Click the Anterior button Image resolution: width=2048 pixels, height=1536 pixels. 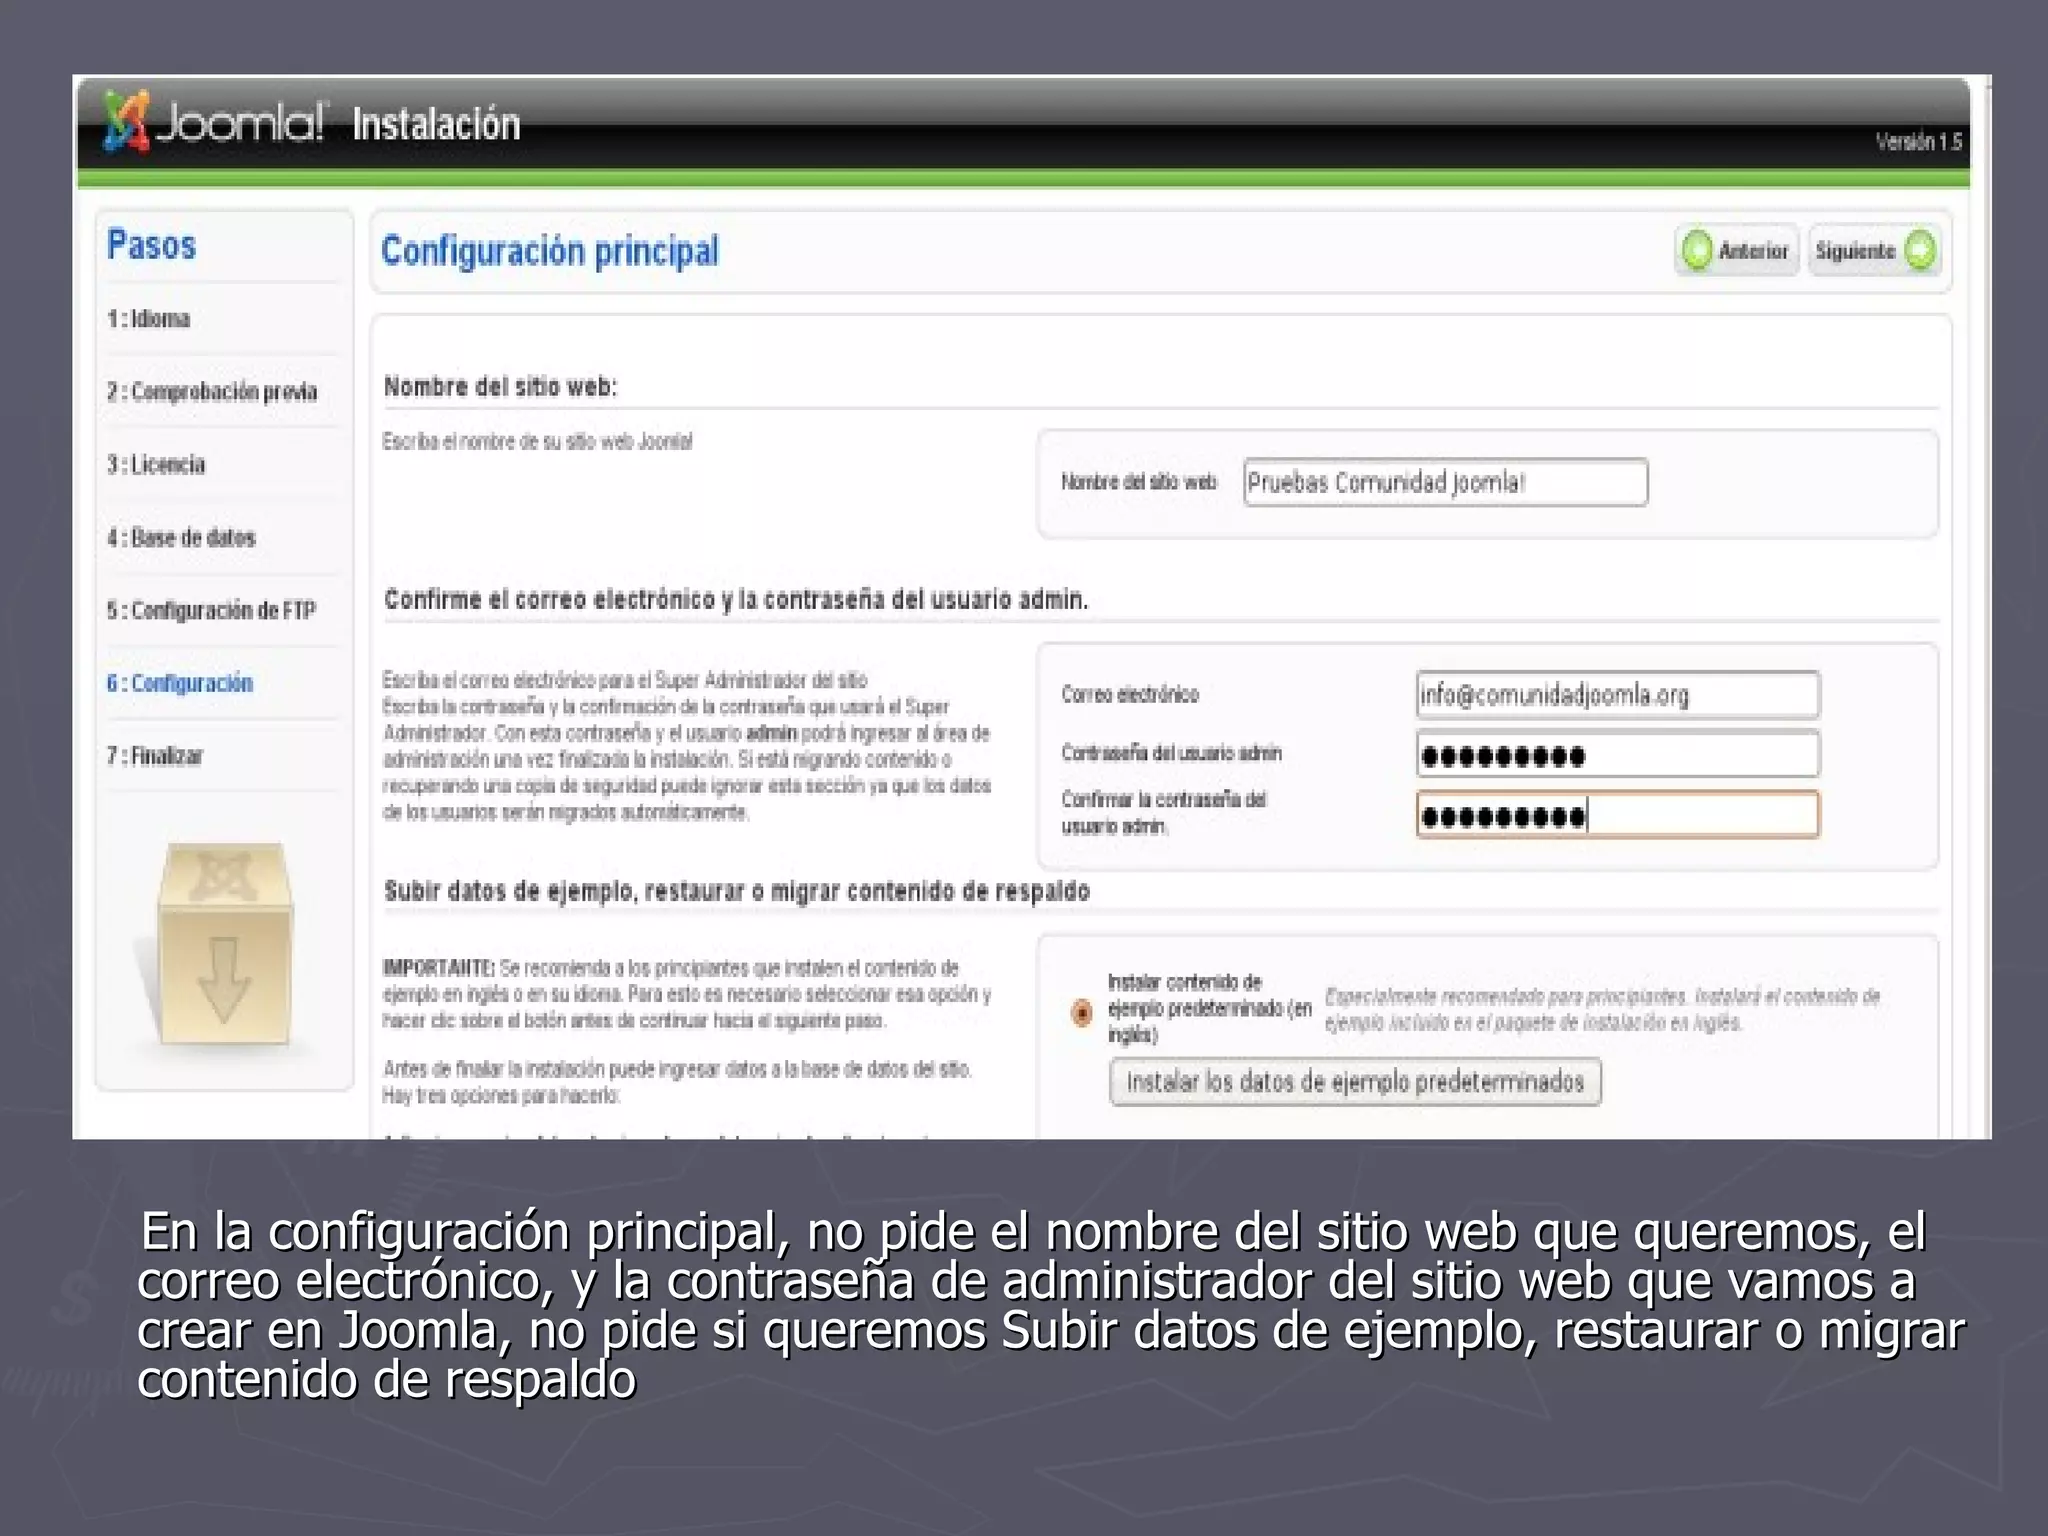(x=1737, y=250)
